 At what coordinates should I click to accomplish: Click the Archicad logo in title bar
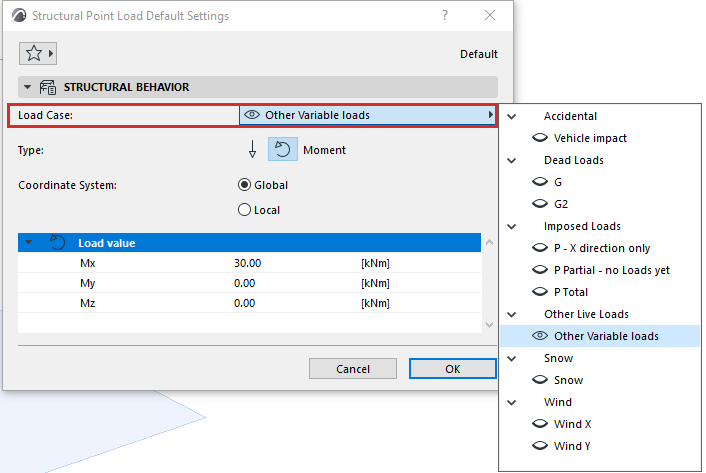[x=19, y=16]
